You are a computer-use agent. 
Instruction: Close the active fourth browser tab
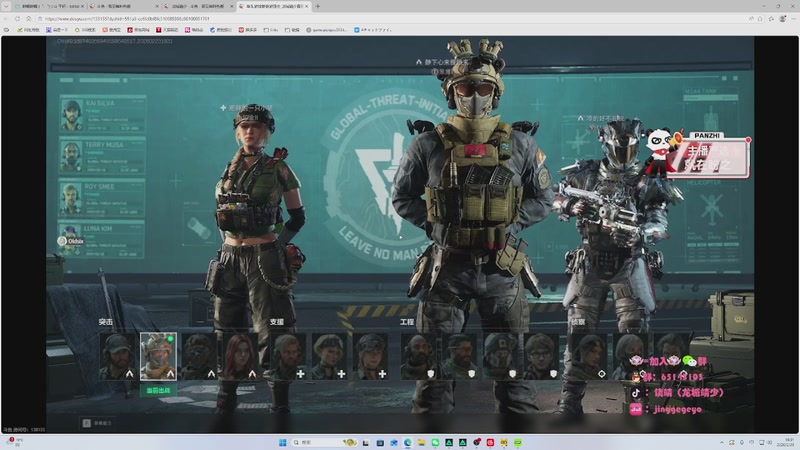tap(307, 6)
